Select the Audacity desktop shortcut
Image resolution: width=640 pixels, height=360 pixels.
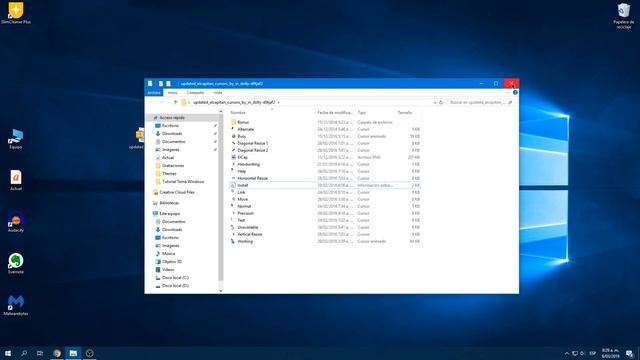coord(16,222)
